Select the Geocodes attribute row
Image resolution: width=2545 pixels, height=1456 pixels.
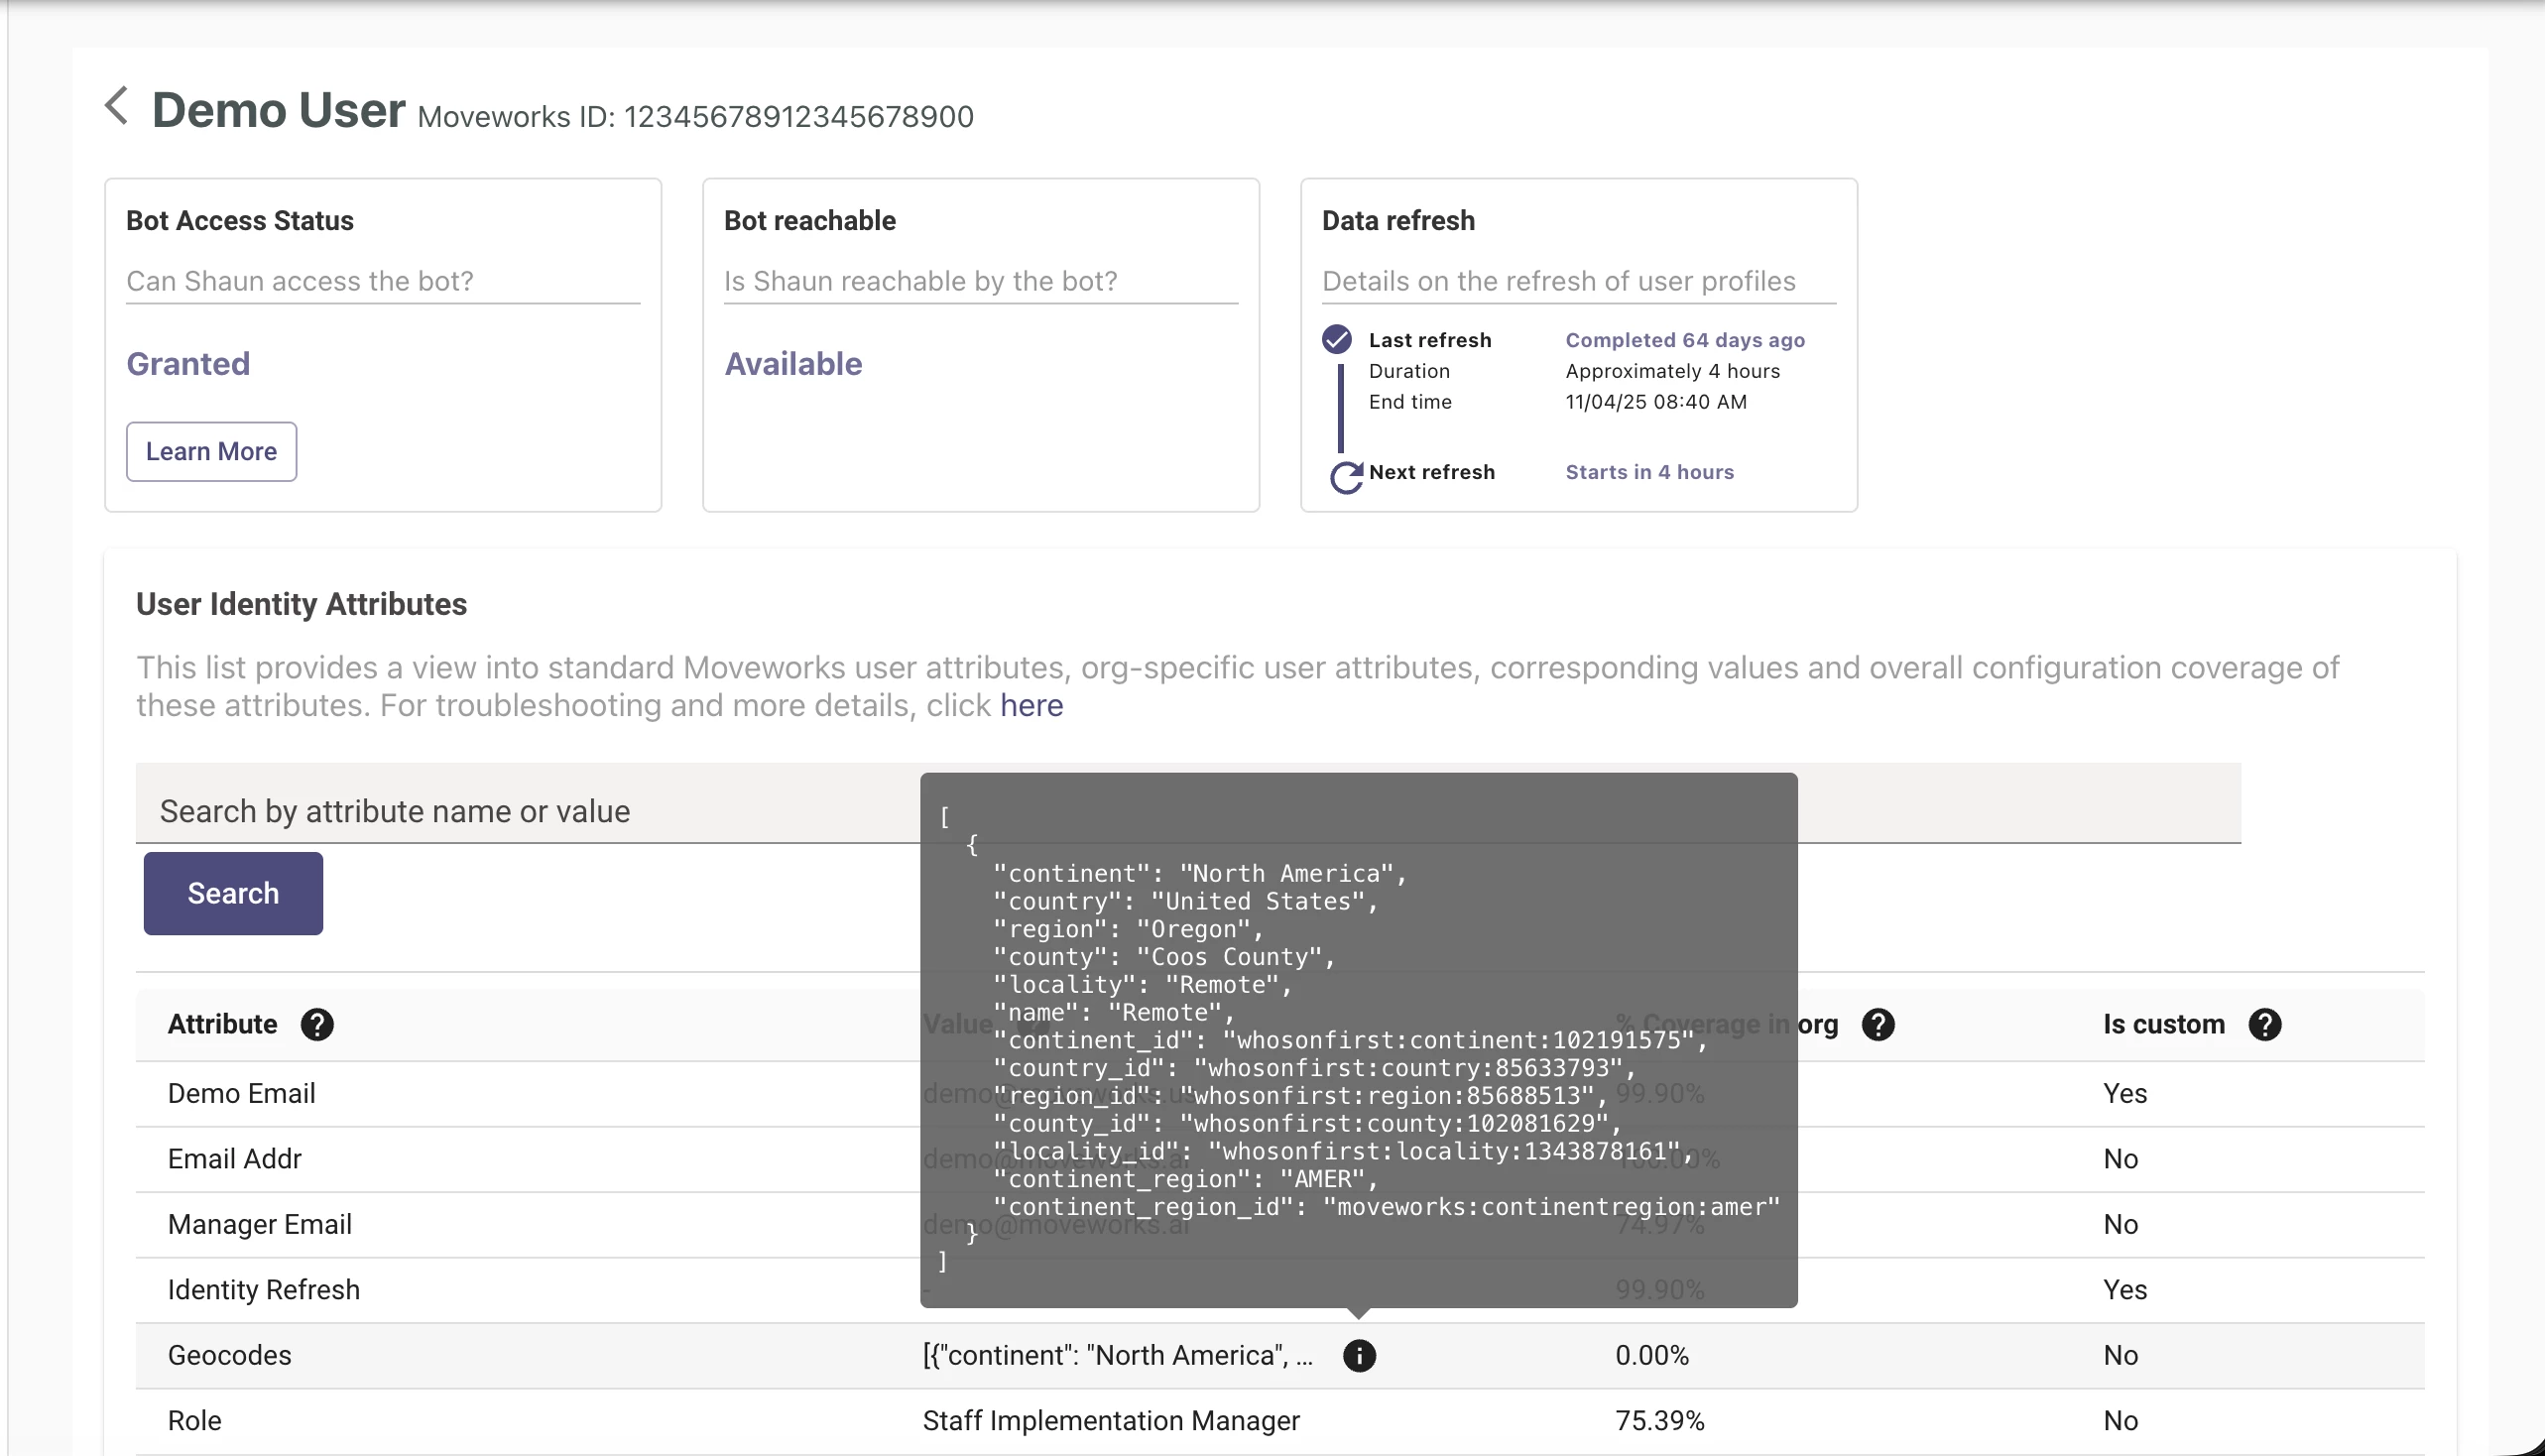[x=229, y=1355]
